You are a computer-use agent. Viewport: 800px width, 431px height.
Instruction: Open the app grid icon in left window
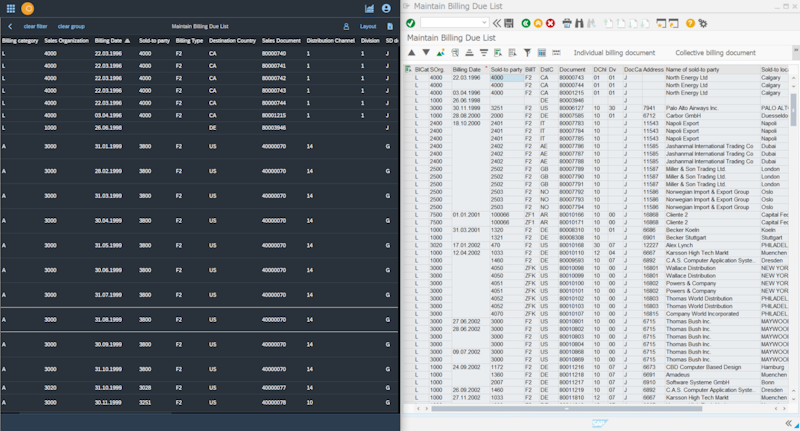(11, 8)
